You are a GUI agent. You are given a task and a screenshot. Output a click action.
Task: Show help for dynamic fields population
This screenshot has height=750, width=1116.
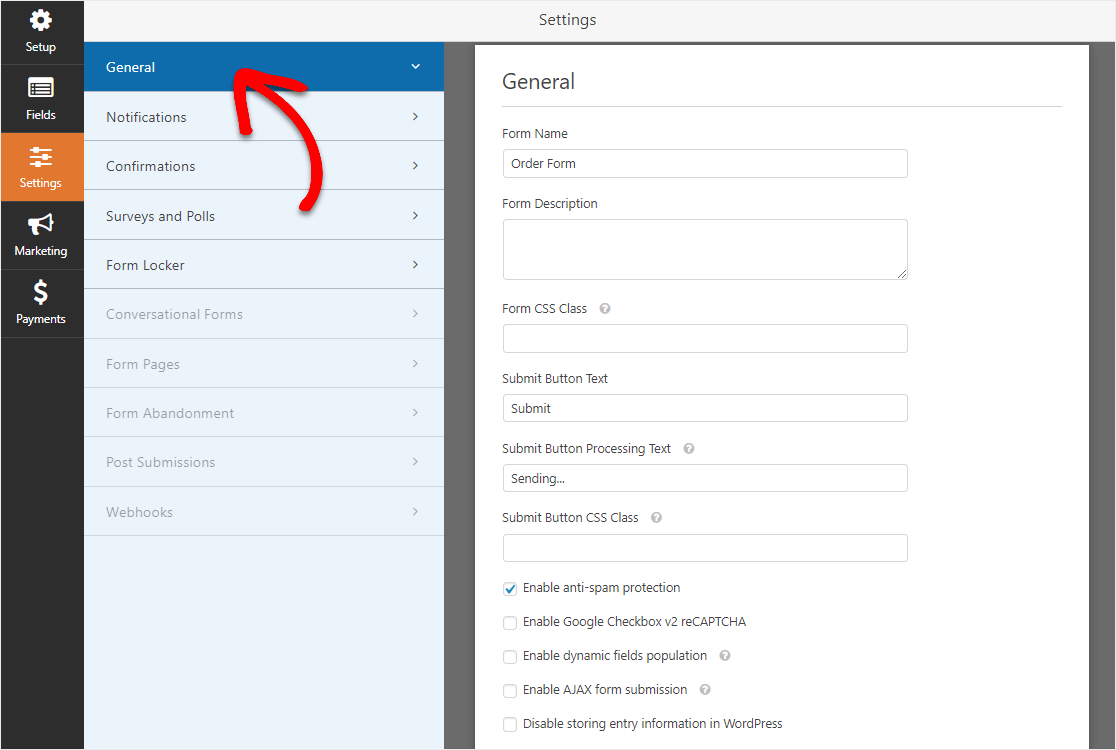click(x=725, y=656)
